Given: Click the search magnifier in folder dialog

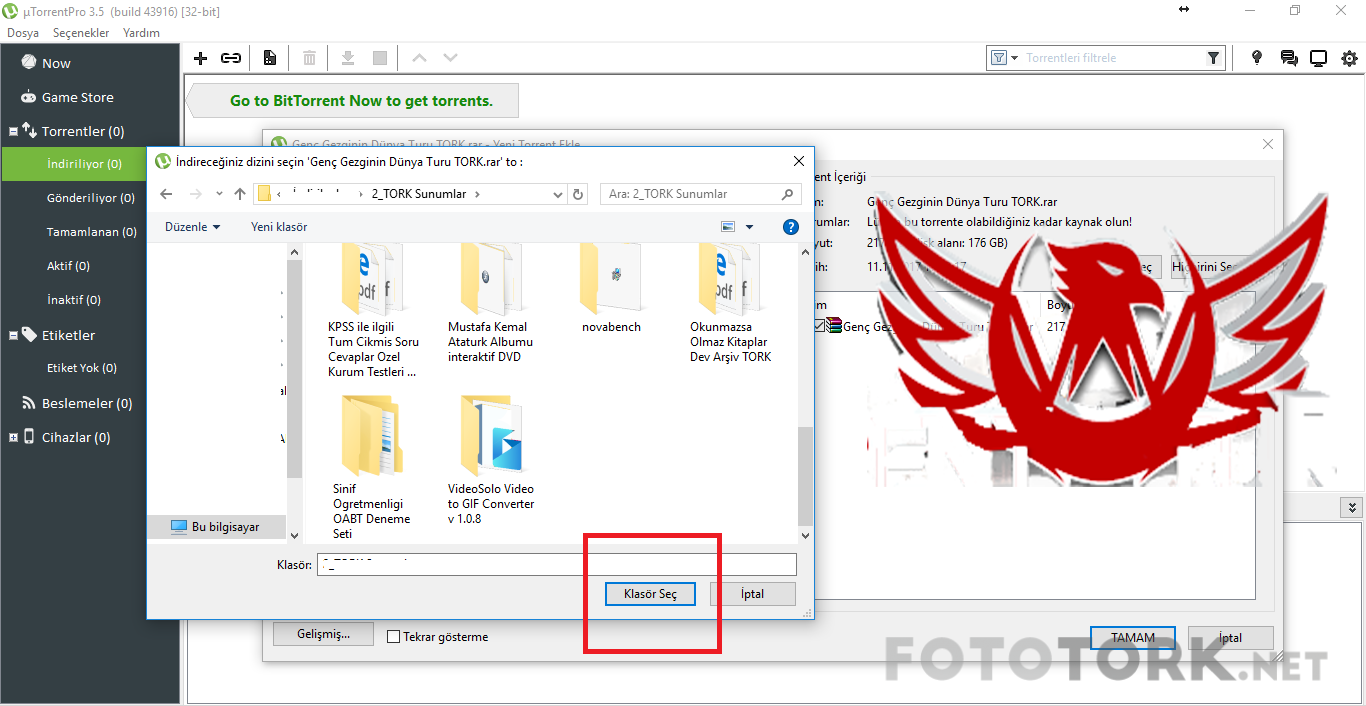Looking at the screenshot, I should [x=787, y=194].
